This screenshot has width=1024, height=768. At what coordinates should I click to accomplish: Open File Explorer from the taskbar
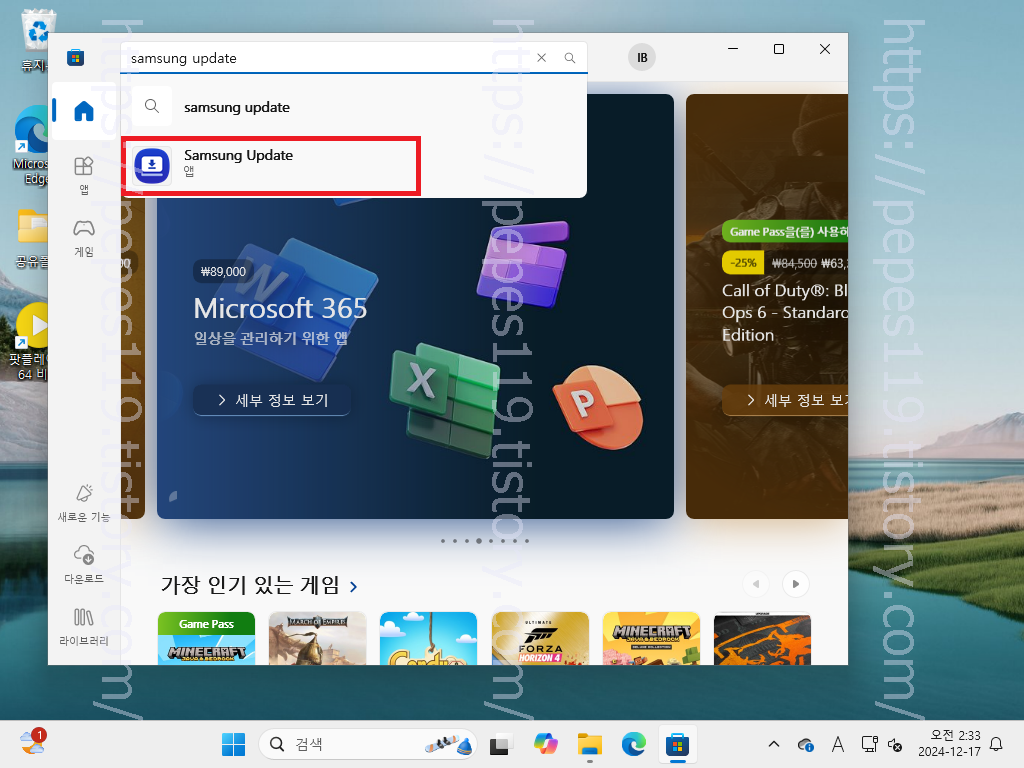[x=590, y=744]
